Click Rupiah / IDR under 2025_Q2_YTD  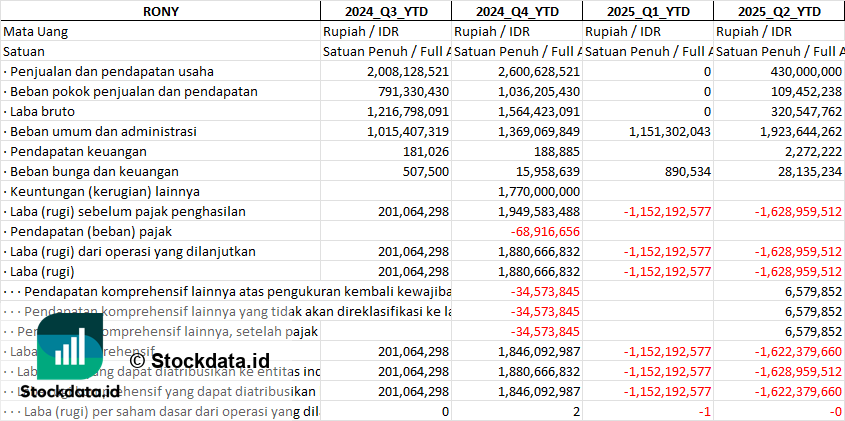coord(754,32)
